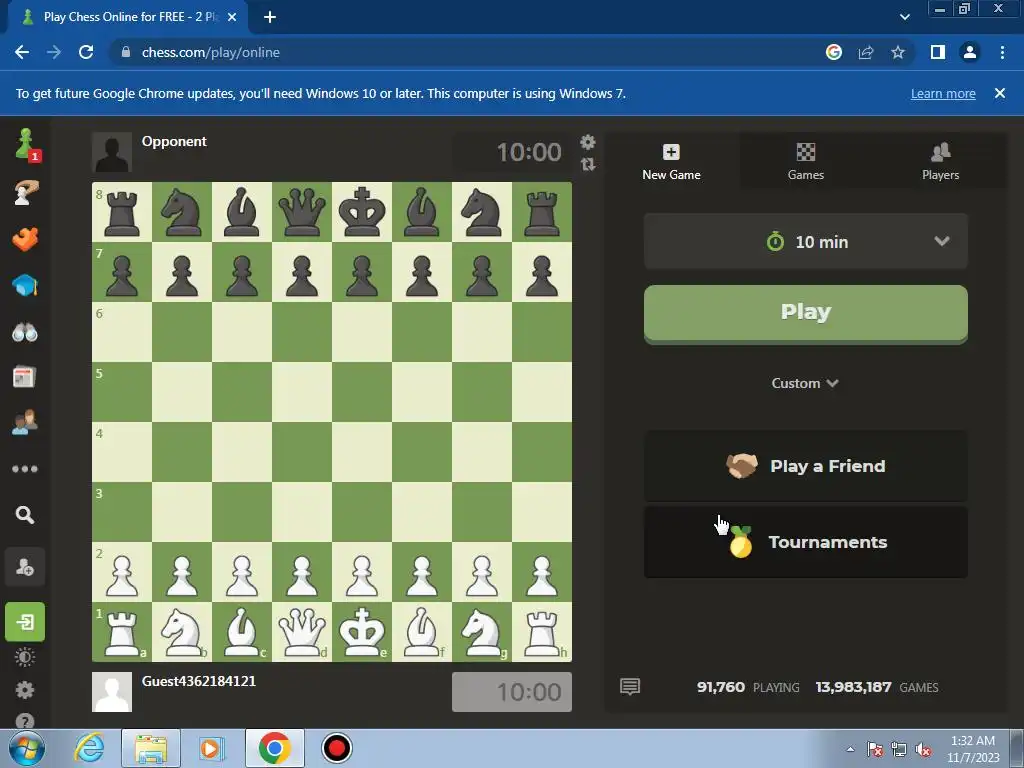This screenshot has height=768, width=1024.
Task: Open the News newspaper icon
Action: pyautogui.click(x=24, y=377)
